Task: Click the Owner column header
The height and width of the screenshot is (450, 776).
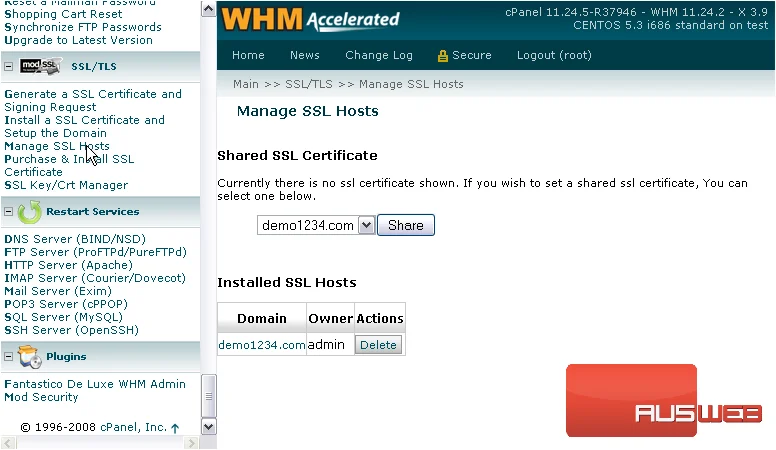Action: [x=331, y=318]
